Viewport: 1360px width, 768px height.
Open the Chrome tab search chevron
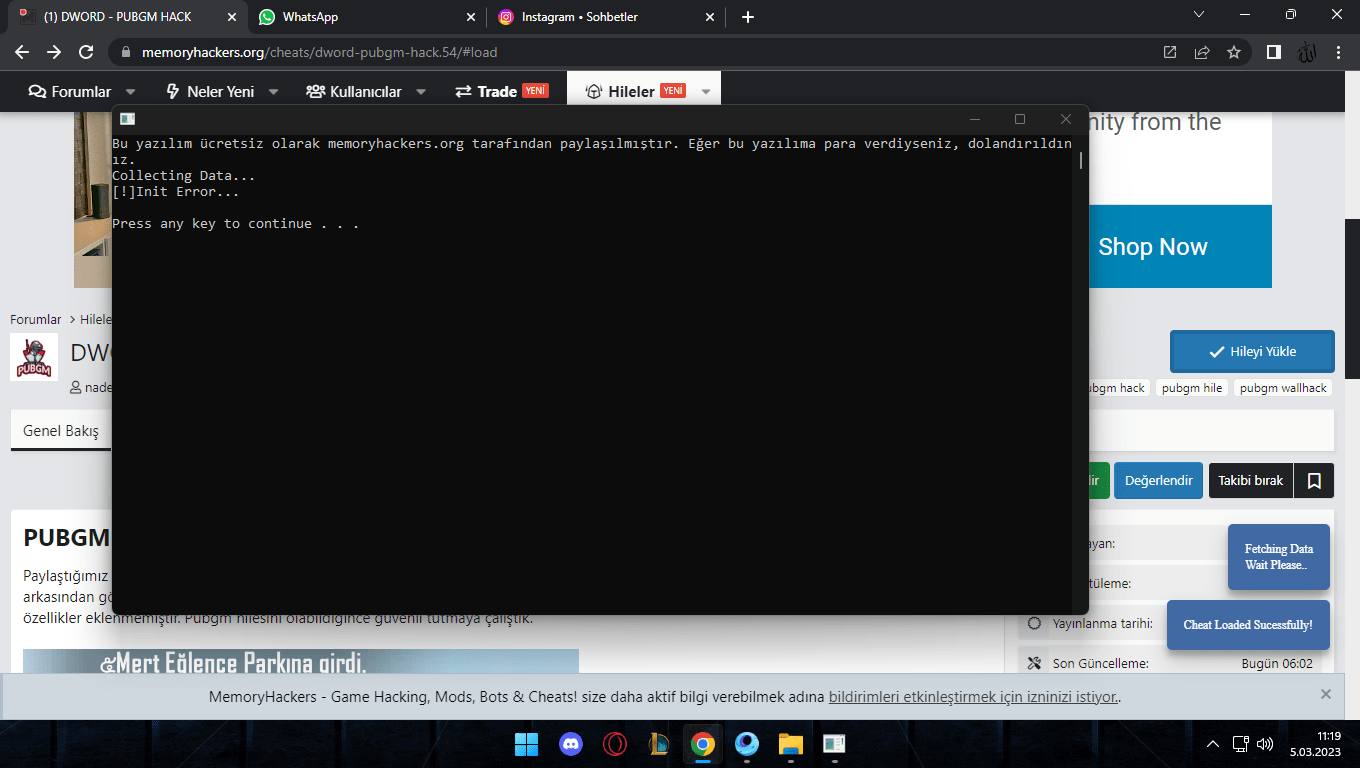point(1201,14)
